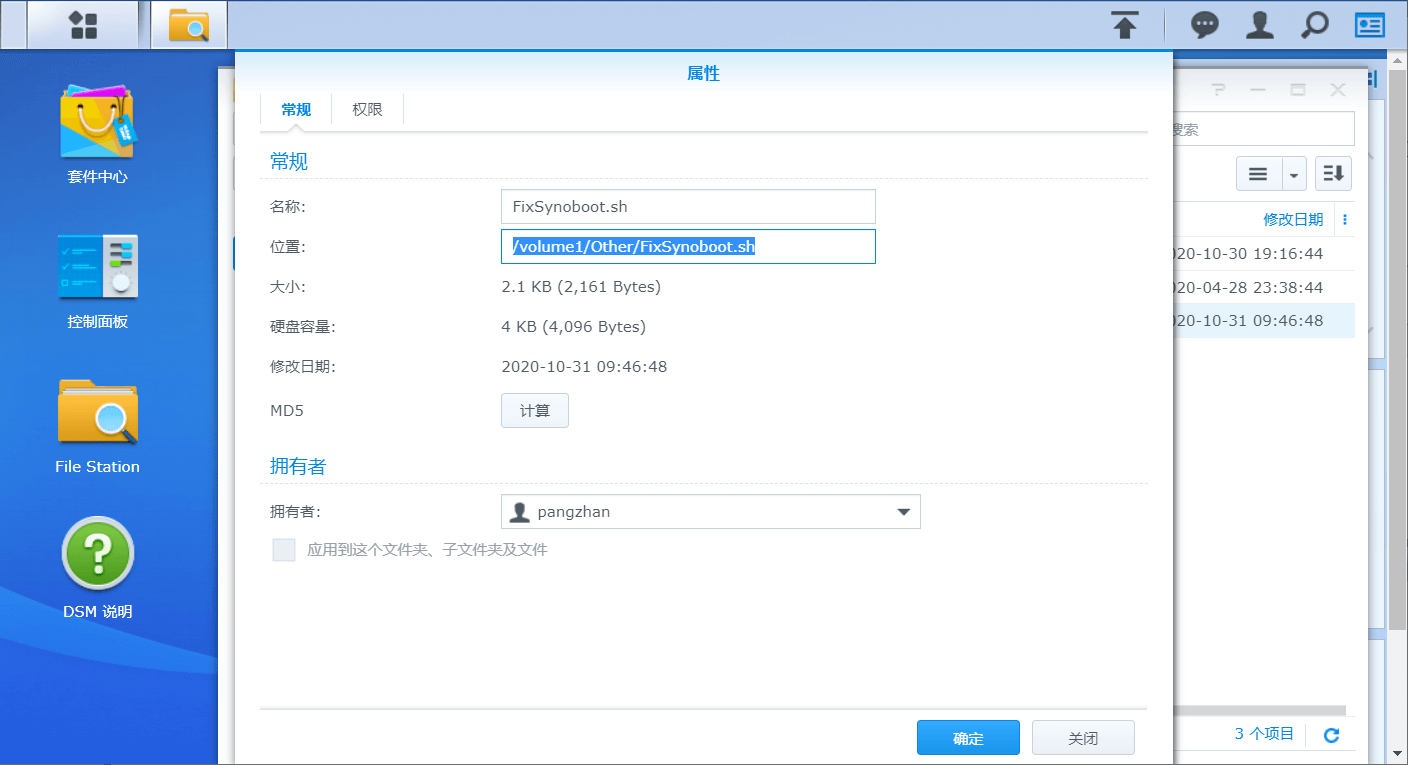Screen dimensions: 1408x765
Task: Select the 常规 tab
Action: (x=296, y=109)
